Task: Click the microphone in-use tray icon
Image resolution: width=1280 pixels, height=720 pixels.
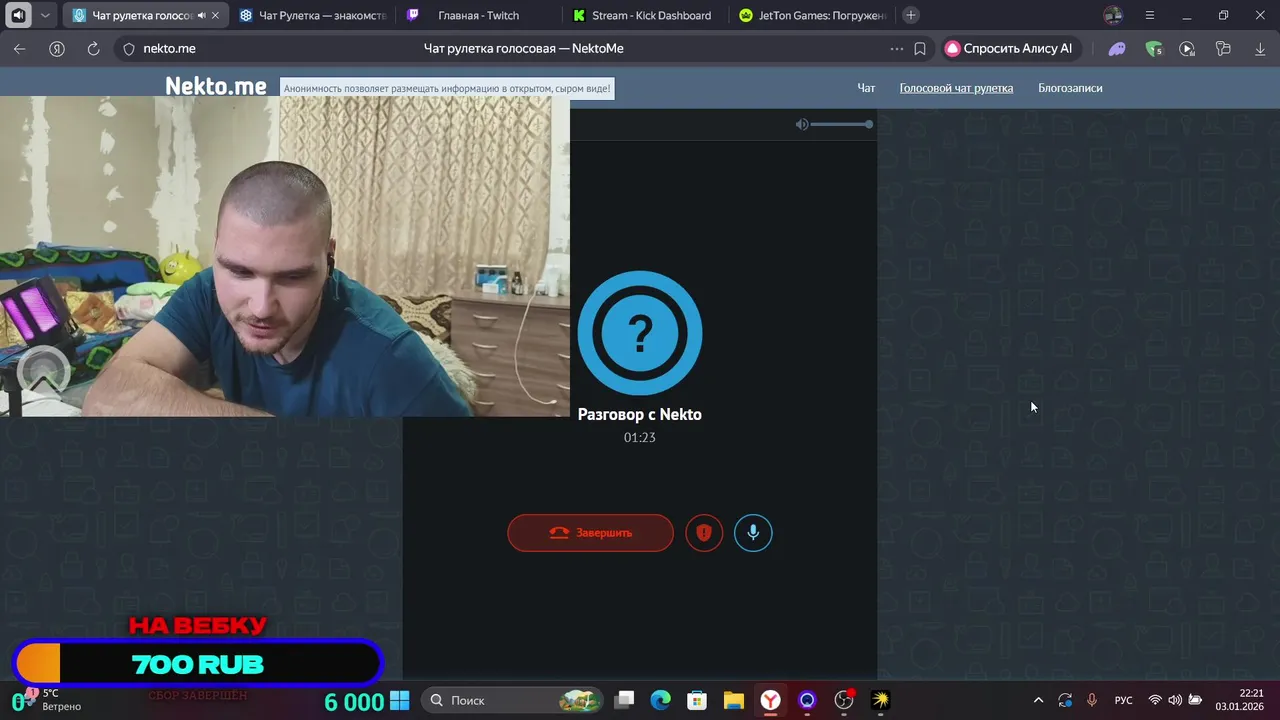Action: [x=1092, y=700]
